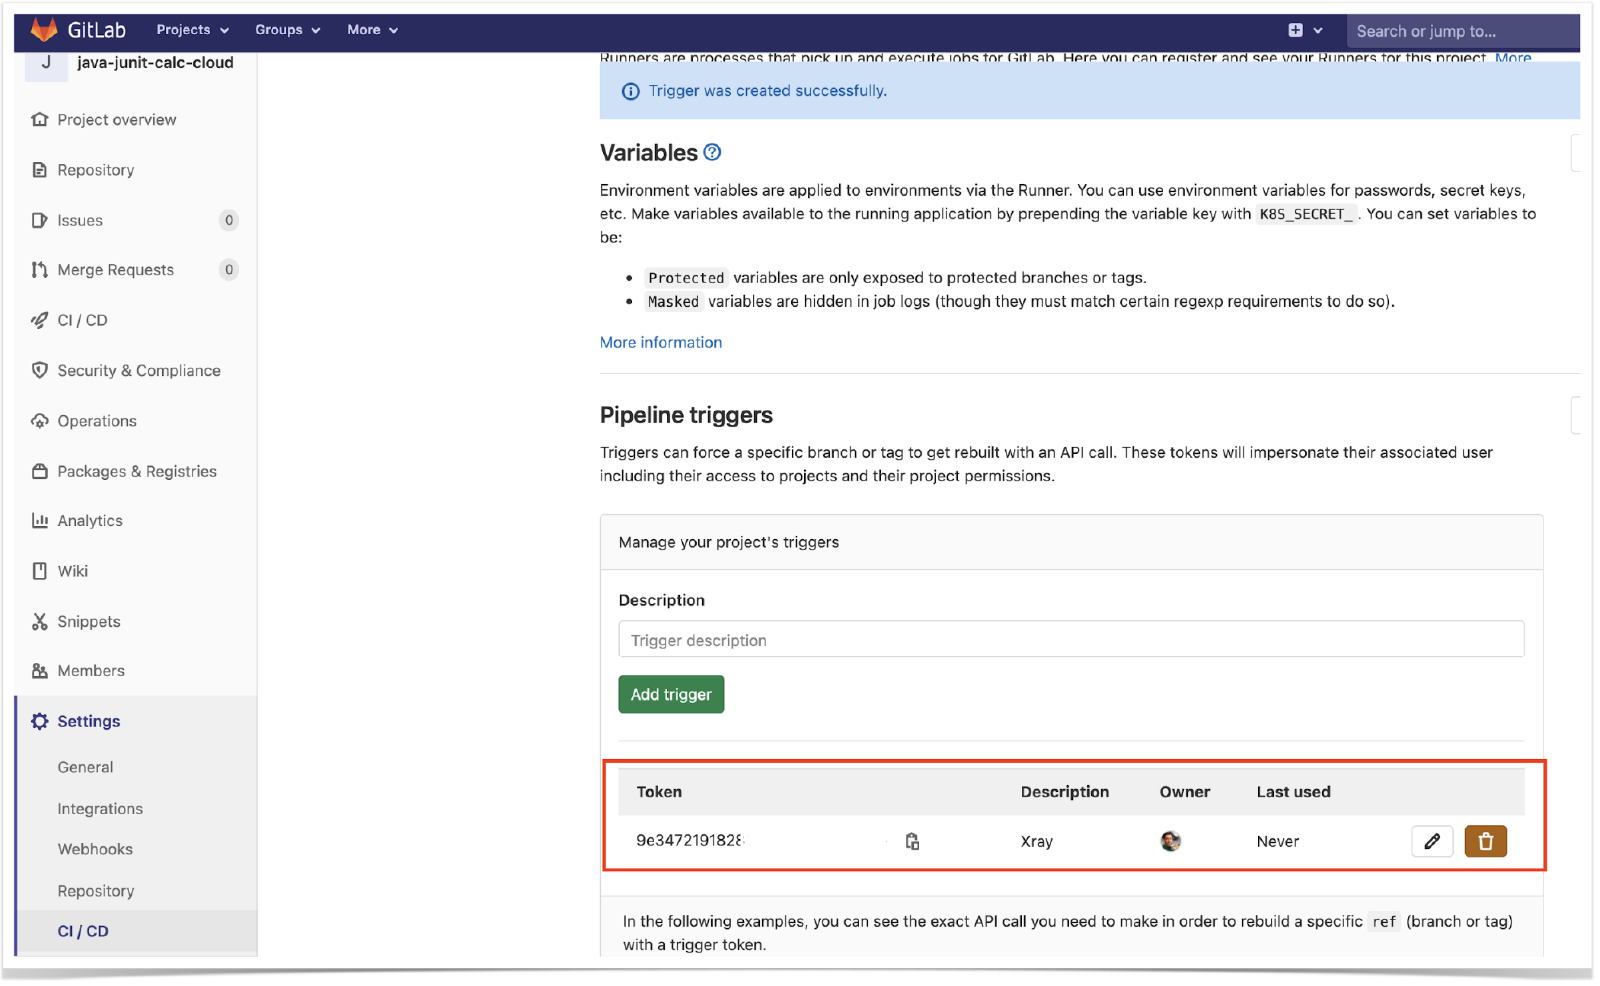The height and width of the screenshot is (986, 1600).
Task: Delete the Xray trigger via the trash icon
Action: [1486, 841]
